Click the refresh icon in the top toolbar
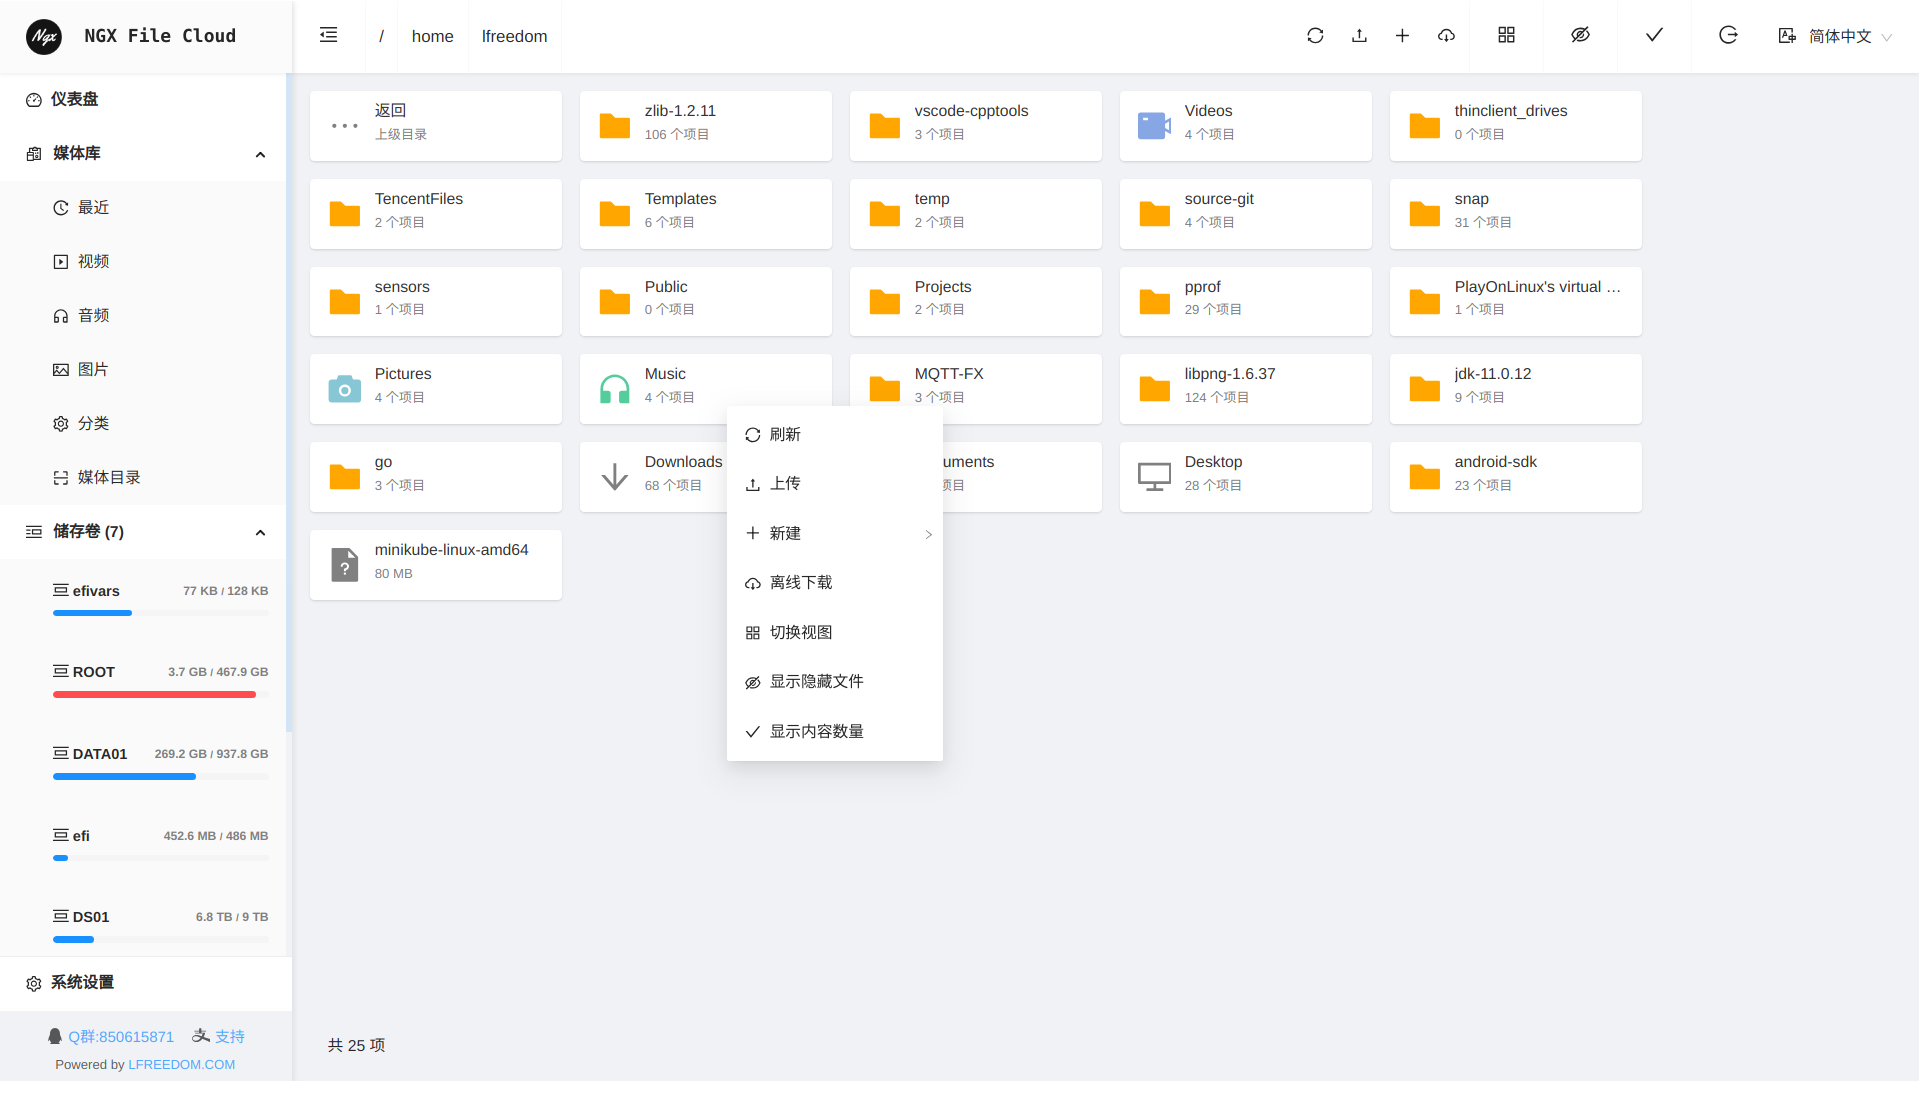The image size is (1919, 1105). [x=1315, y=35]
